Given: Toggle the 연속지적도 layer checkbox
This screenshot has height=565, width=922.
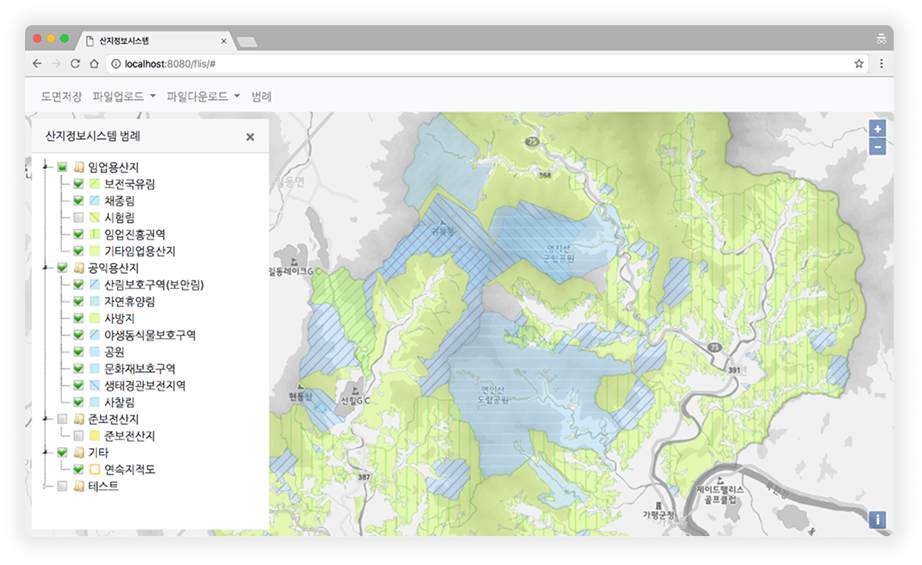Looking at the screenshot, I should point(78,470).
